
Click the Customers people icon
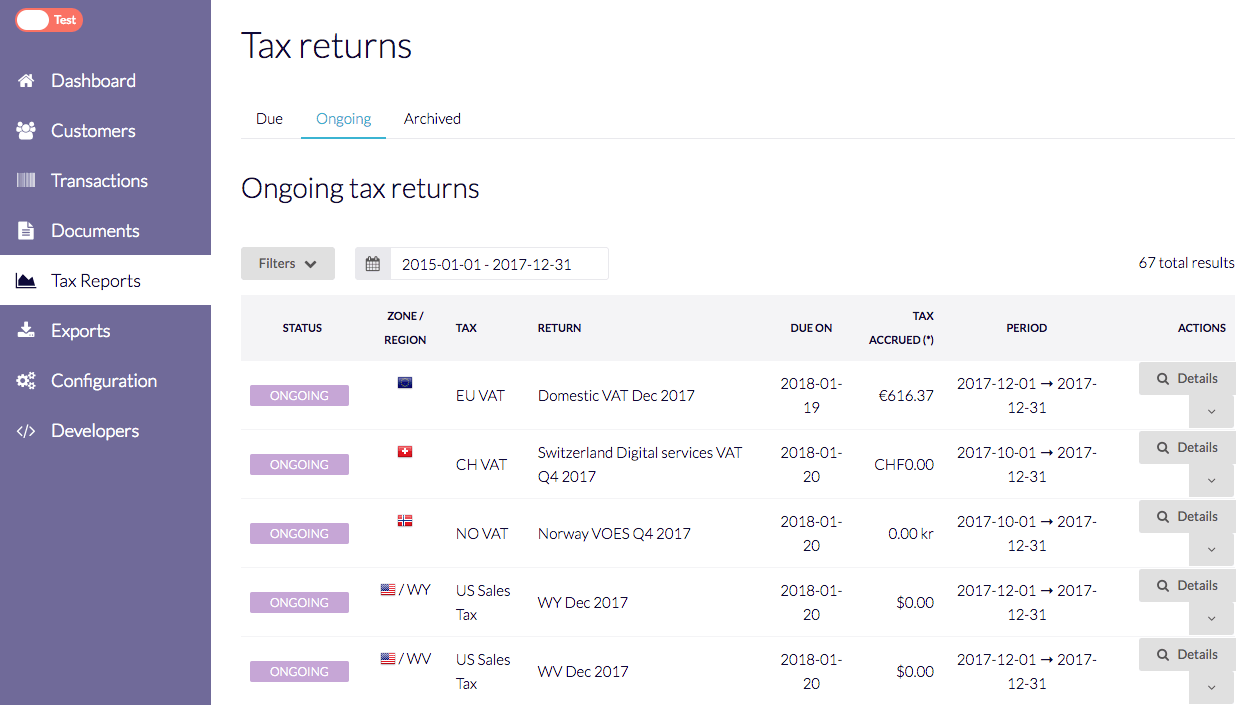27,131
